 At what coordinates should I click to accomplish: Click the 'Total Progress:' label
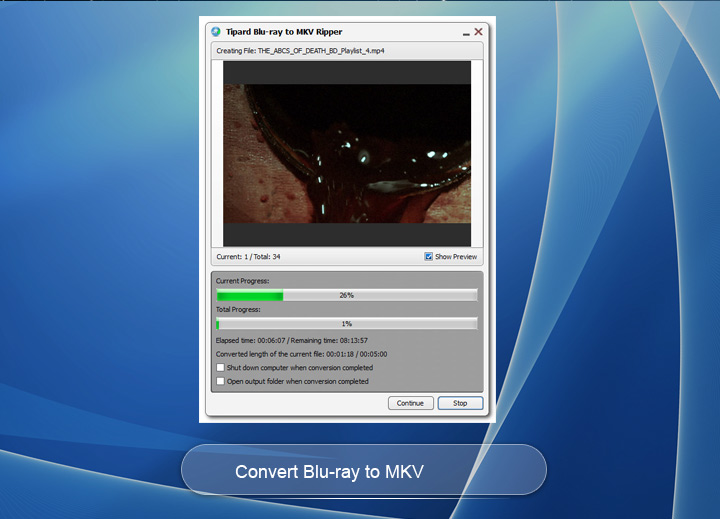click(238, 310)
